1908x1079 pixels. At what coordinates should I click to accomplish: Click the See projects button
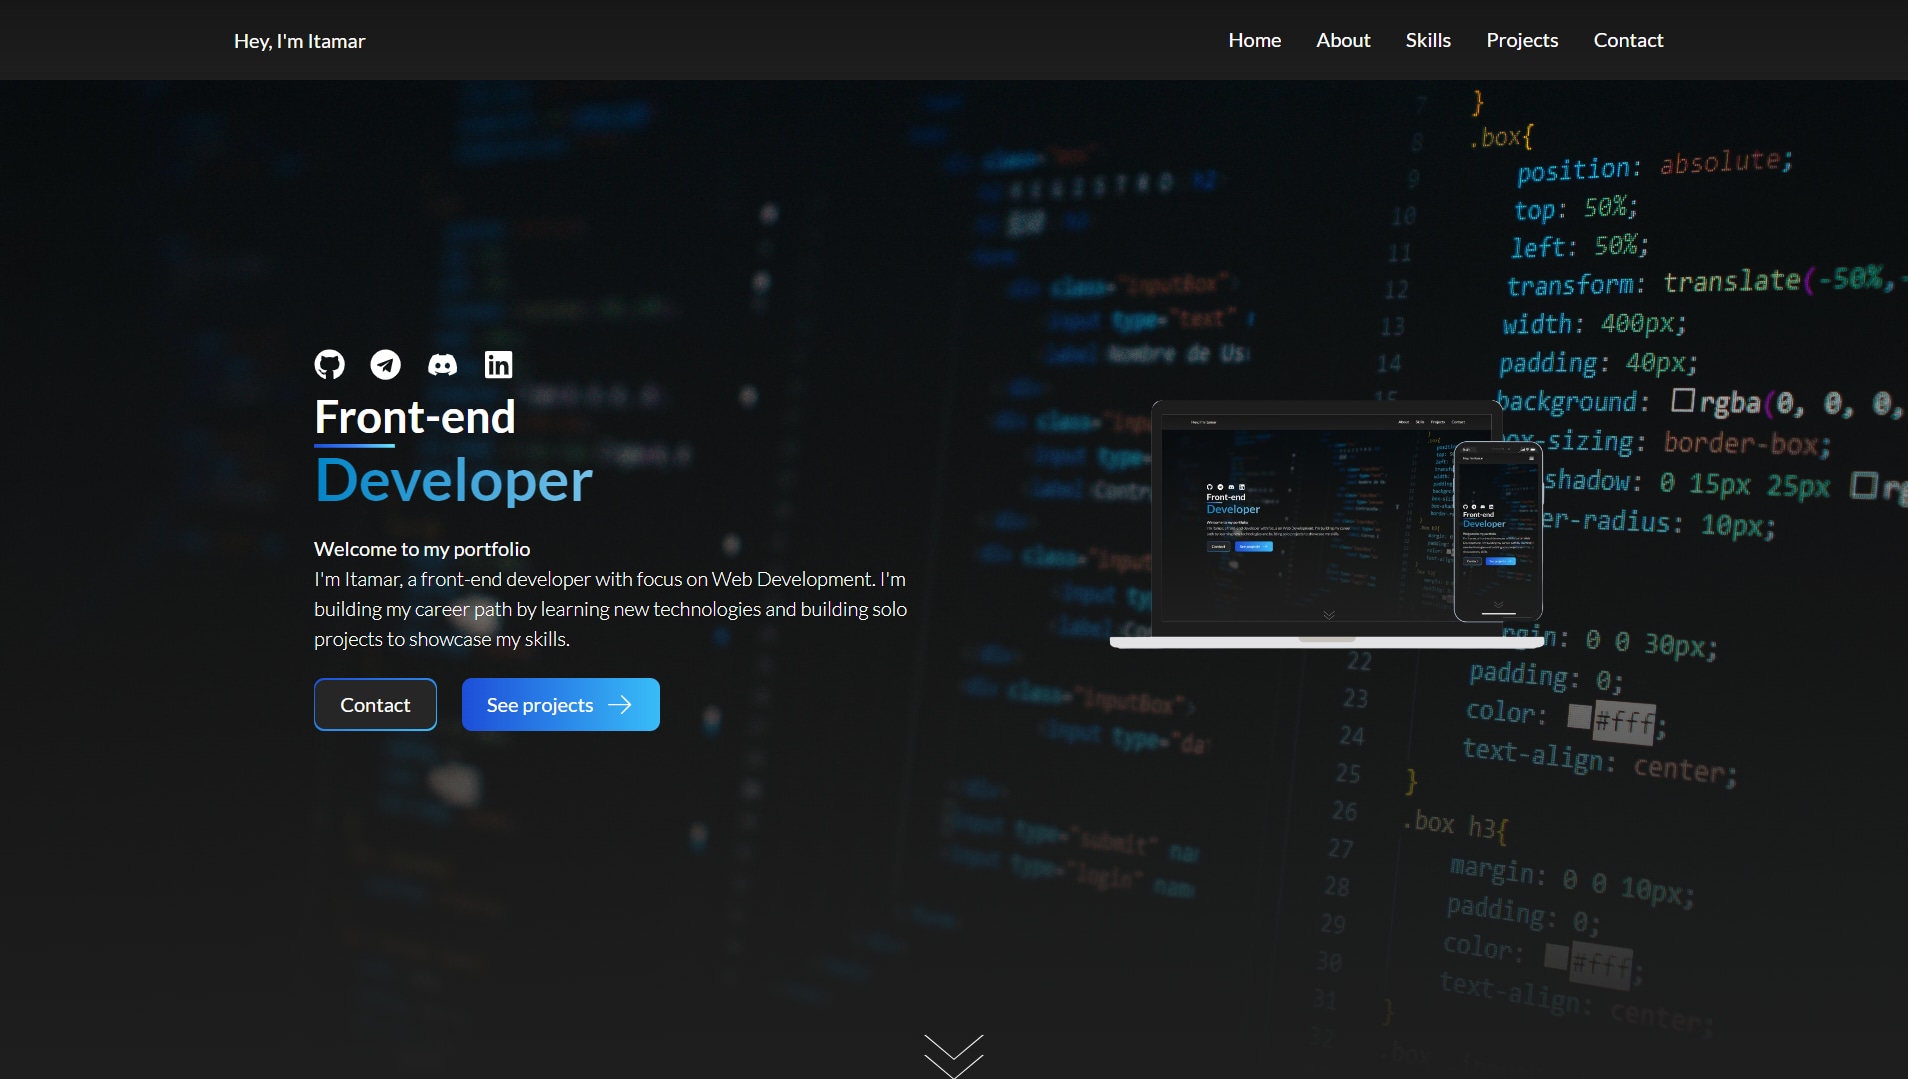(x=561, y=705)
